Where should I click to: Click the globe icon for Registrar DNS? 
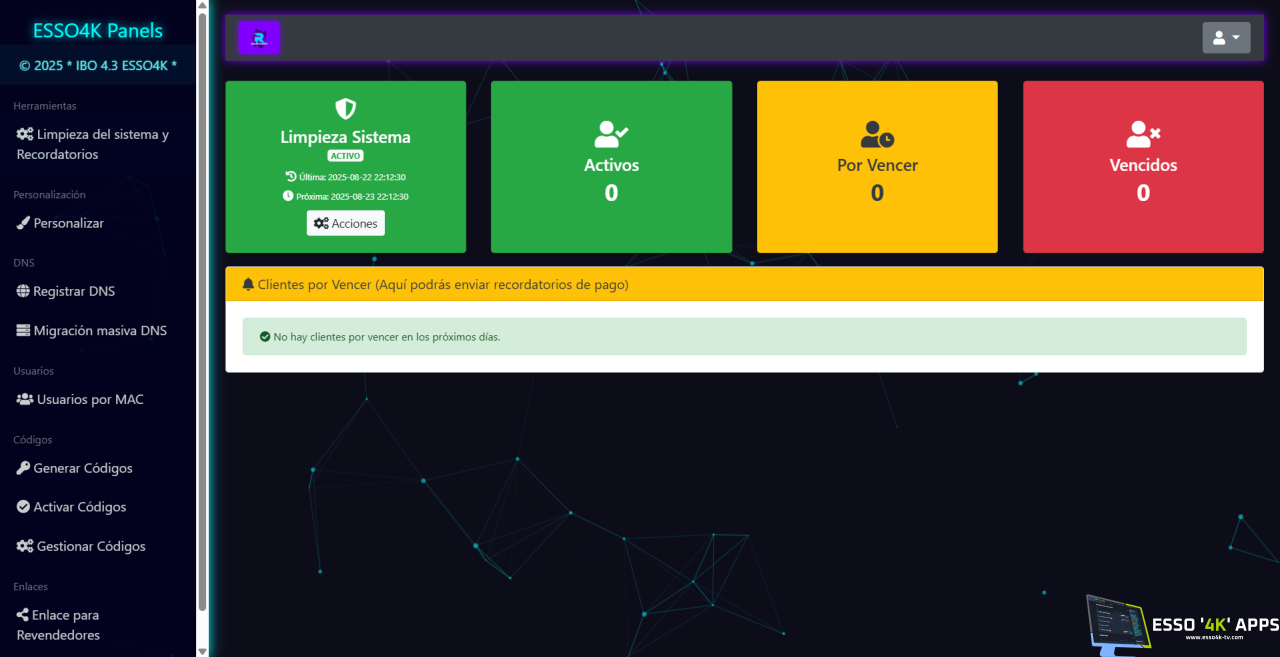24,292
